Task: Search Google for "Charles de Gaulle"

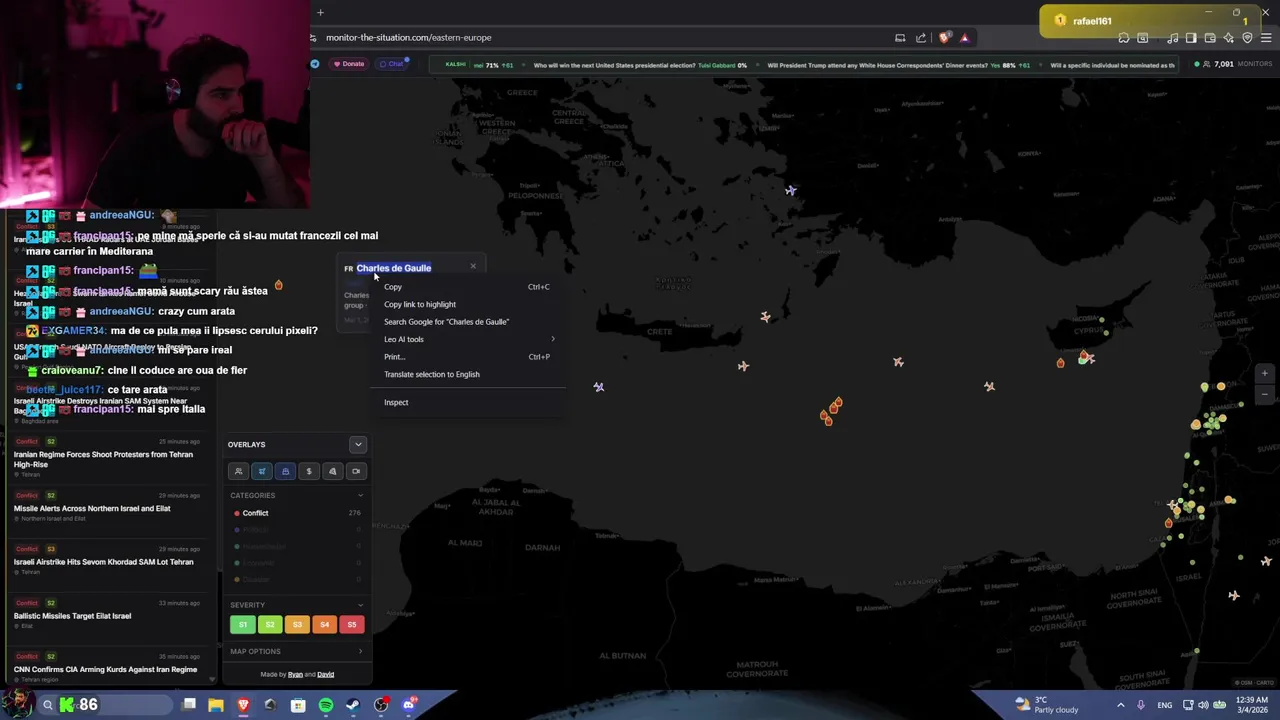Action: (x=467, y=322)
